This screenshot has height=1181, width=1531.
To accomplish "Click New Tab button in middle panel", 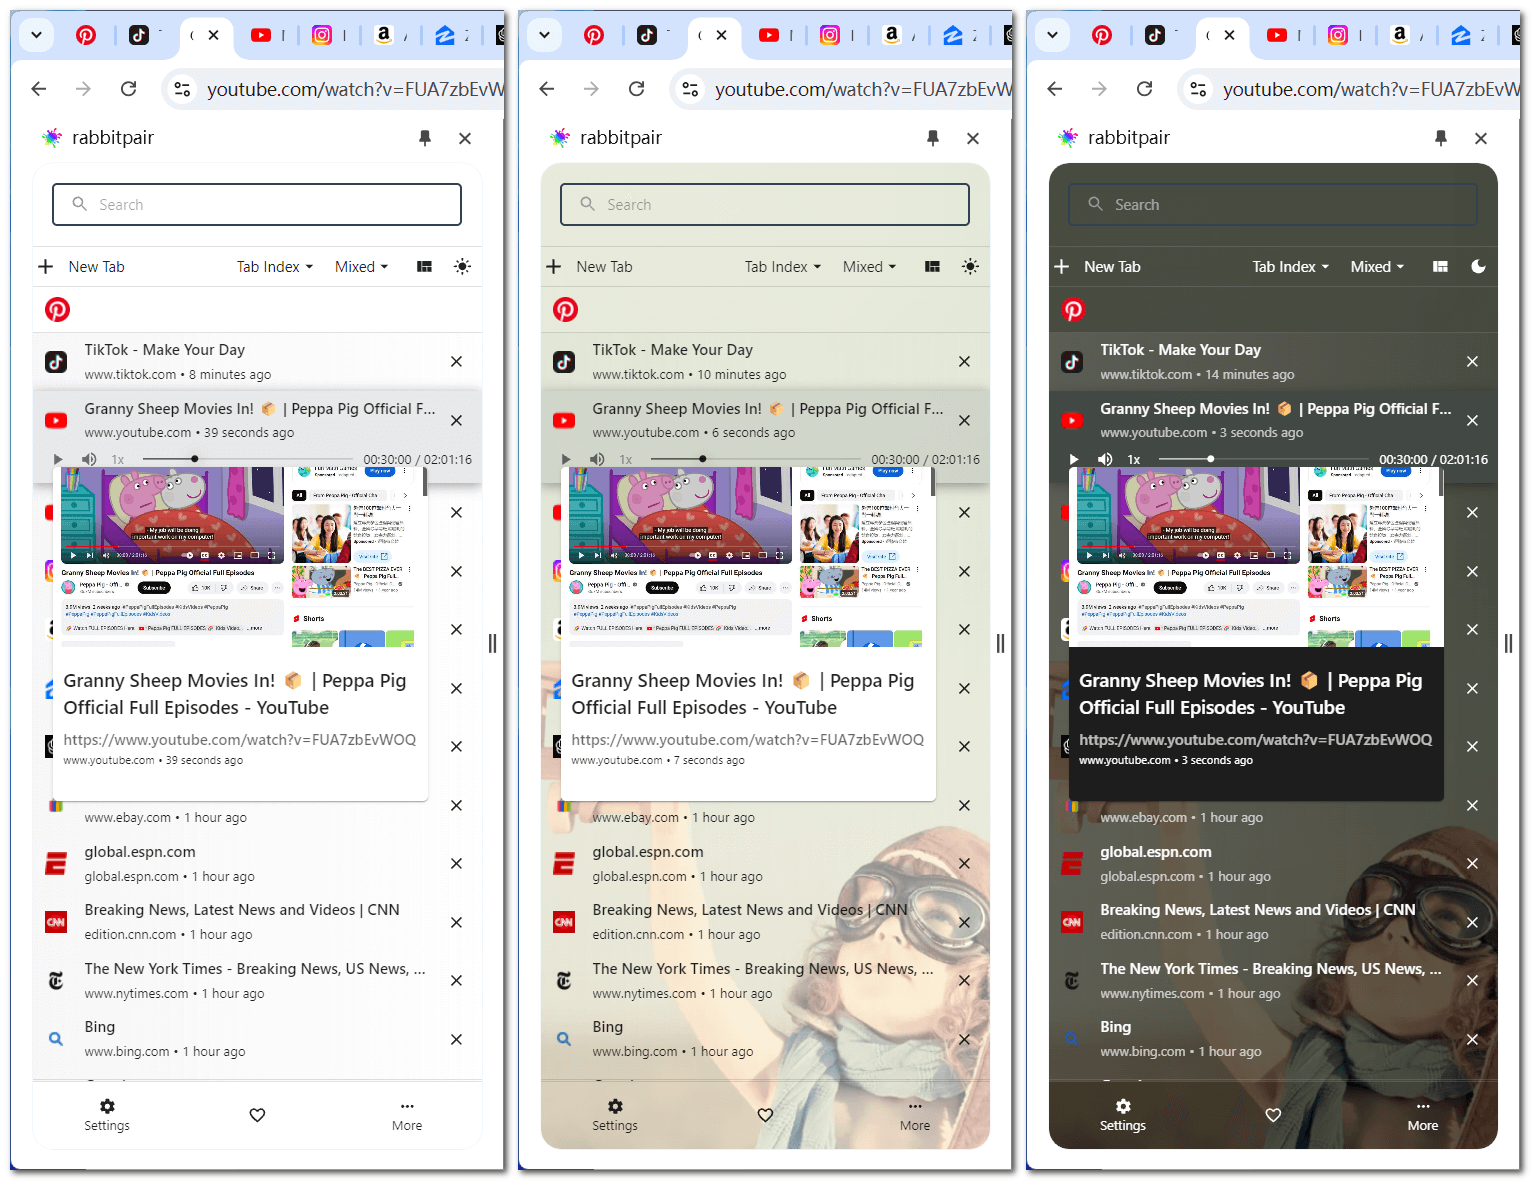I will point(589,267).
